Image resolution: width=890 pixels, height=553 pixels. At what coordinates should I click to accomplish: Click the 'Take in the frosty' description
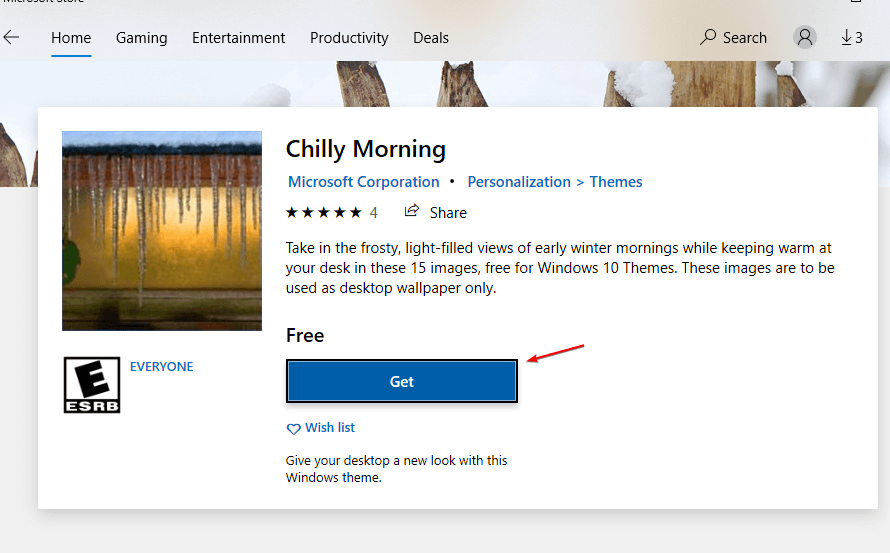coord(560,268)
